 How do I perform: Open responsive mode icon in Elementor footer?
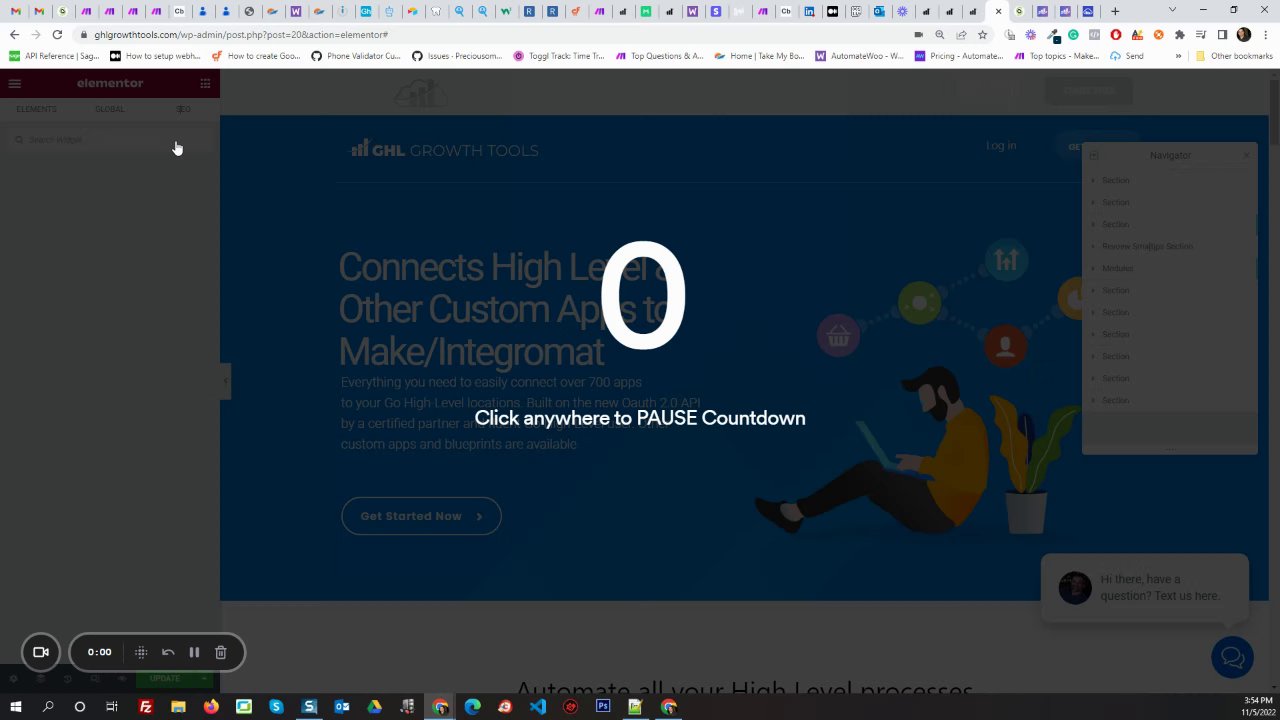pyautogui.click(x=95, y=679)
